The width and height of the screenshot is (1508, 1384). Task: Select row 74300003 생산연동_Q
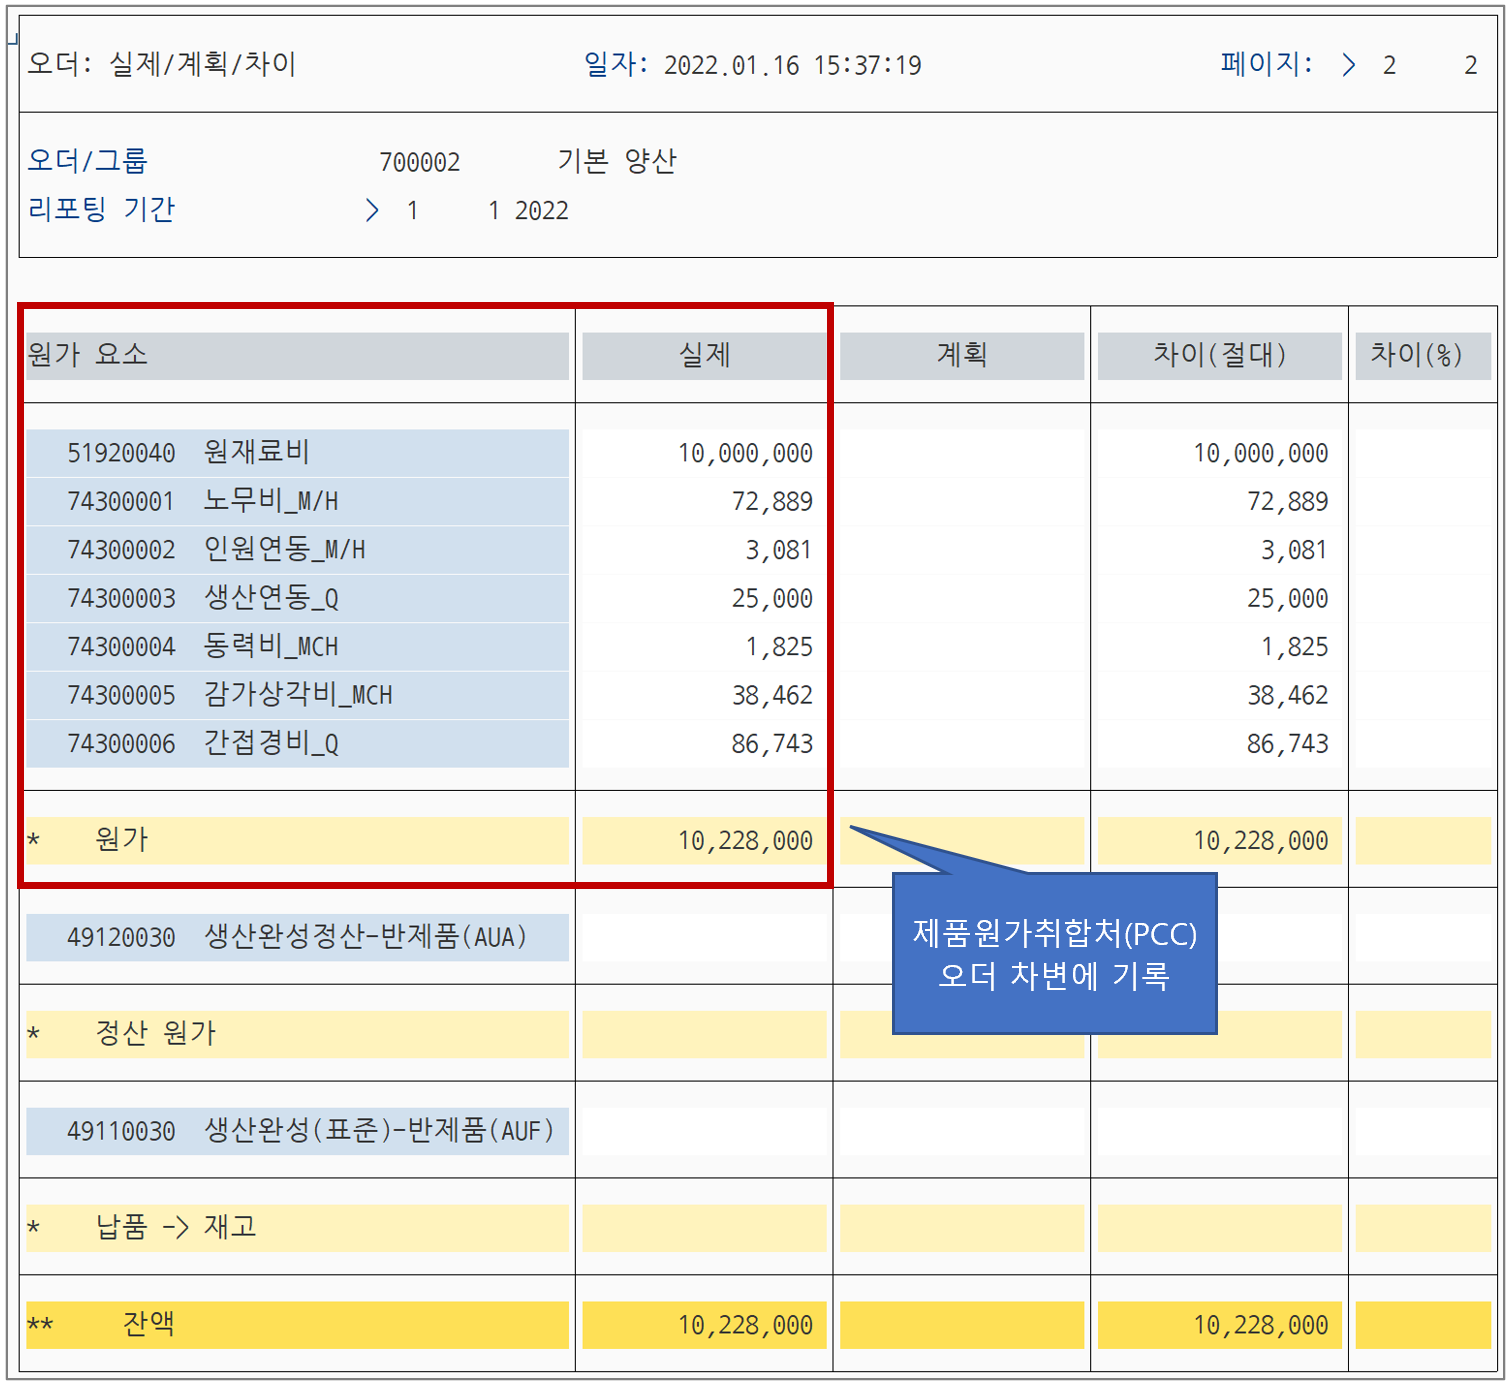[297, 598]
